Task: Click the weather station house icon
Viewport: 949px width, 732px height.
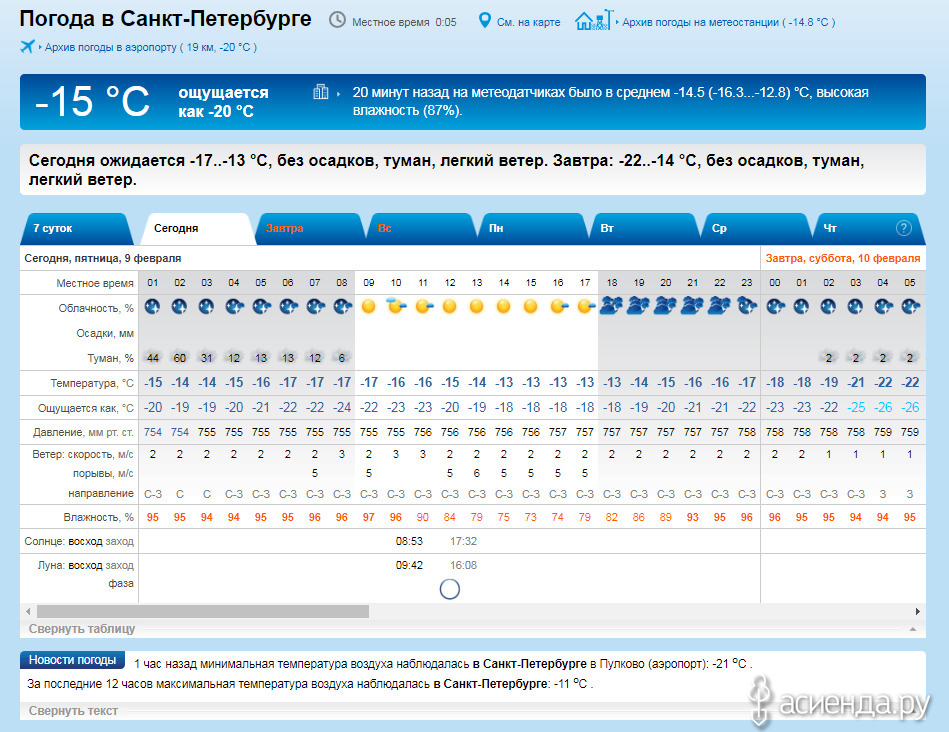Action: 594,20
